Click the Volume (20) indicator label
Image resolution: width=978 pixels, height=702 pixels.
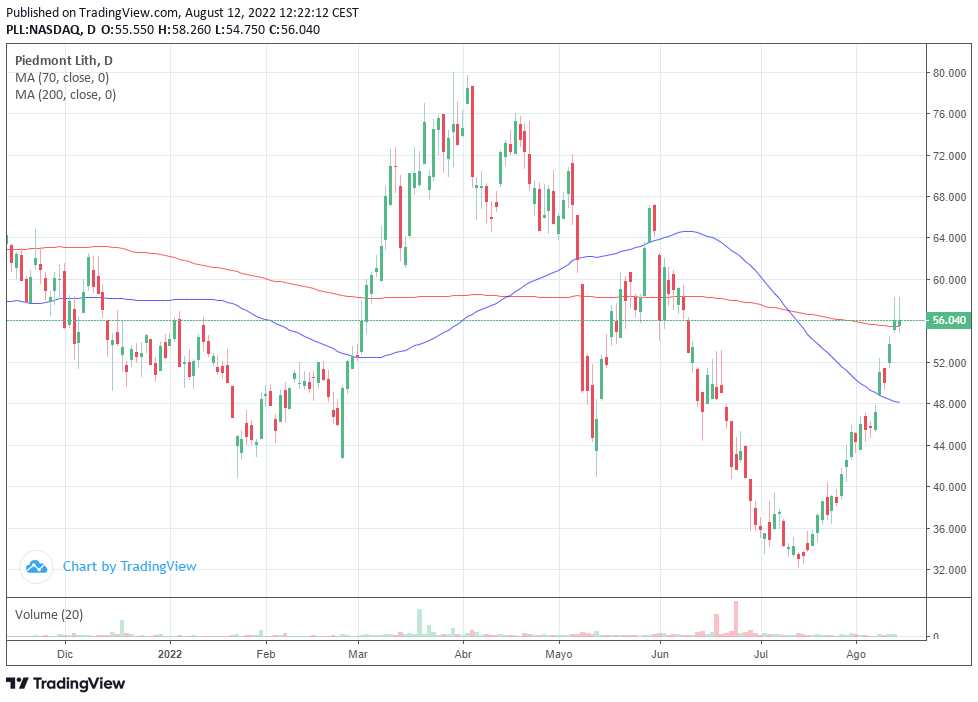tap(49, 615)
